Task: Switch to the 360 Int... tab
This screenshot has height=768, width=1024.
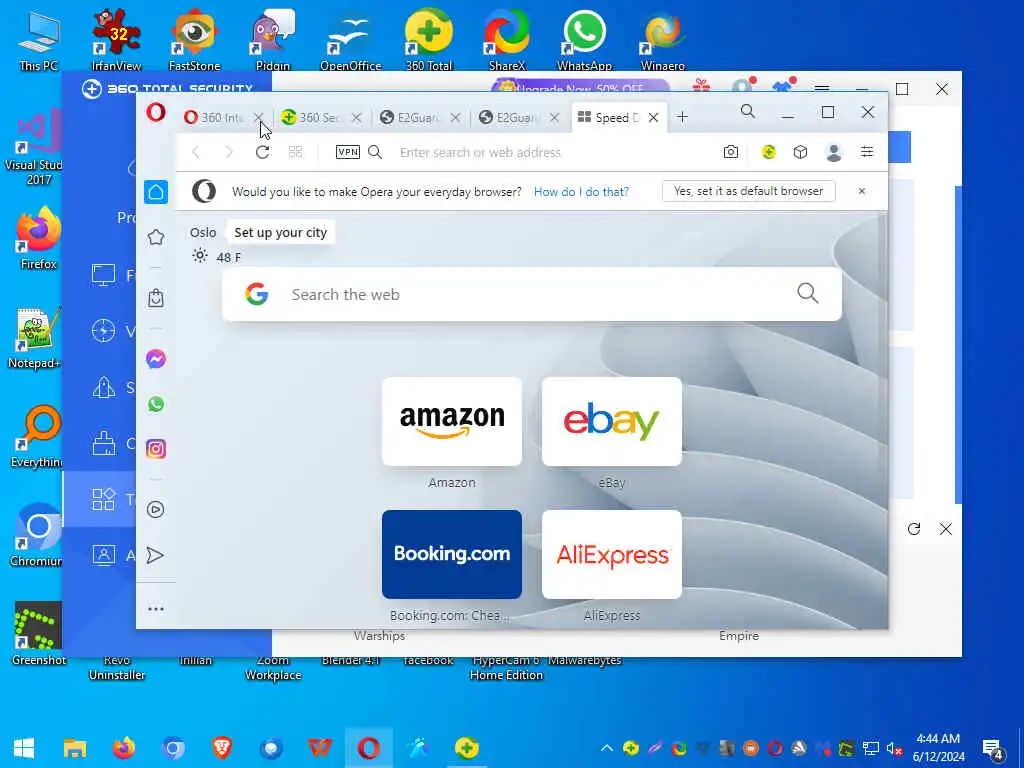Action: tap(216, 118)
